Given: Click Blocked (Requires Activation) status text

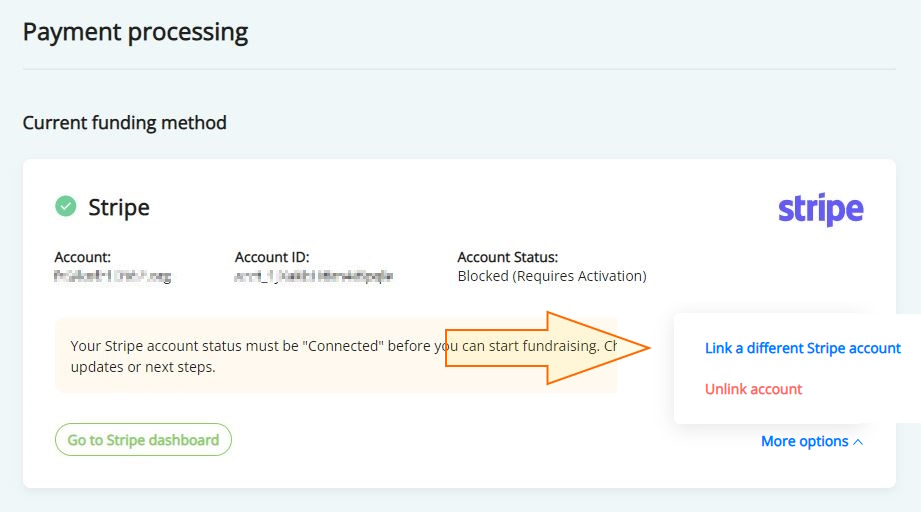Looking at the screenshot, I should (x=552, y=276).
